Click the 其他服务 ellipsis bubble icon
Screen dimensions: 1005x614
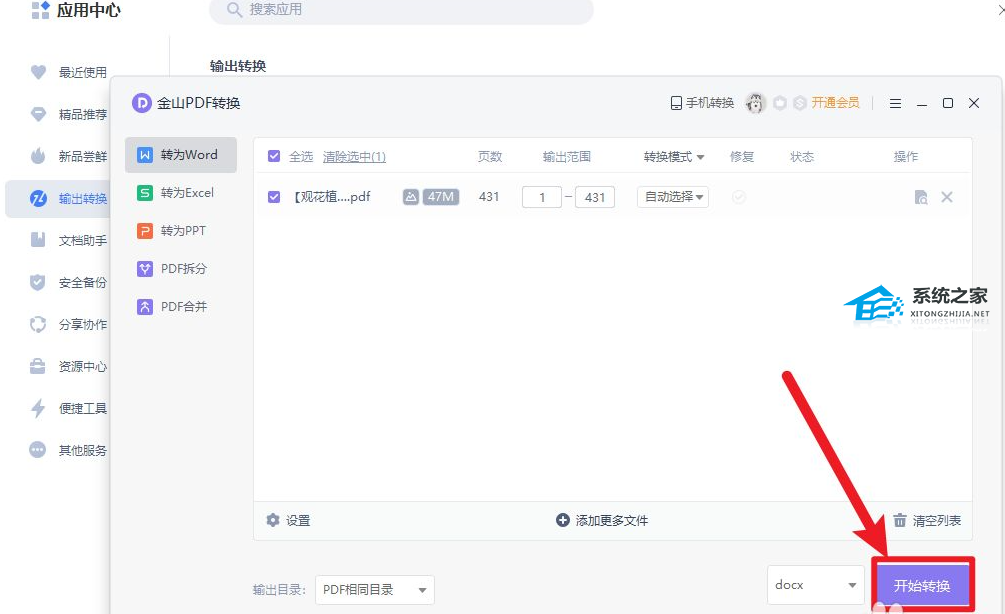(x=38, y=450)
